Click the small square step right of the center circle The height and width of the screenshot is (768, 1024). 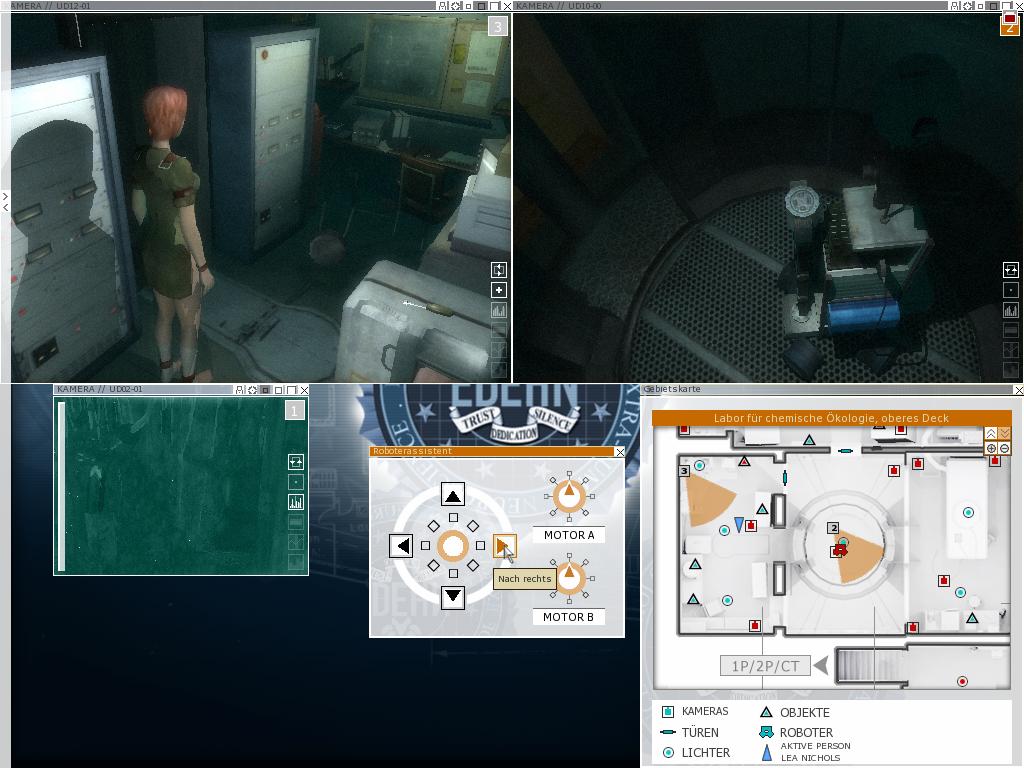[x=481, y=545]
